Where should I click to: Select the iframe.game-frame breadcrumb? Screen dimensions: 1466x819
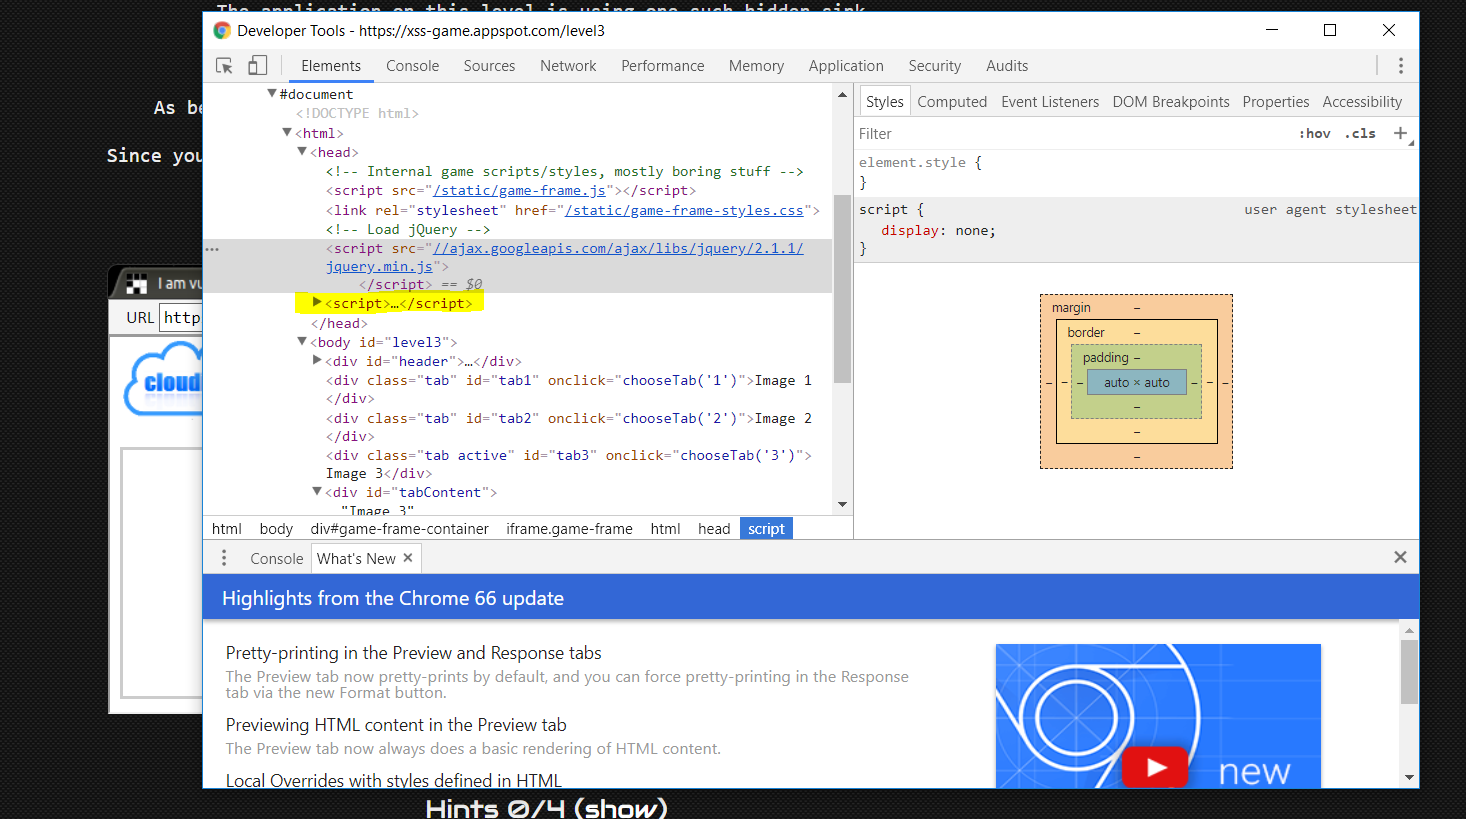(x=569, y=529)
